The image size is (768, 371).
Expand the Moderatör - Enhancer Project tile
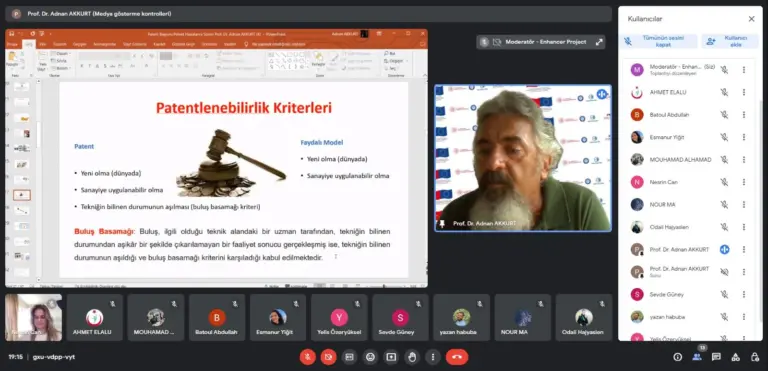point(599,42)
